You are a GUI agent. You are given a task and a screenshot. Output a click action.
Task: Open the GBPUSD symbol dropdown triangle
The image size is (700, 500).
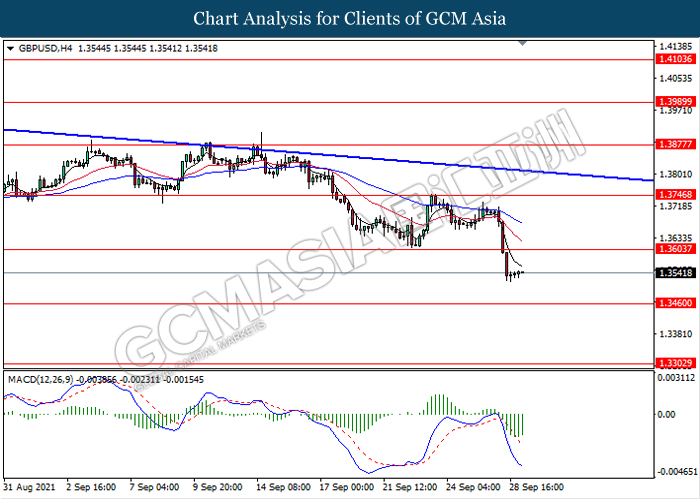click(x=11, y=48)
